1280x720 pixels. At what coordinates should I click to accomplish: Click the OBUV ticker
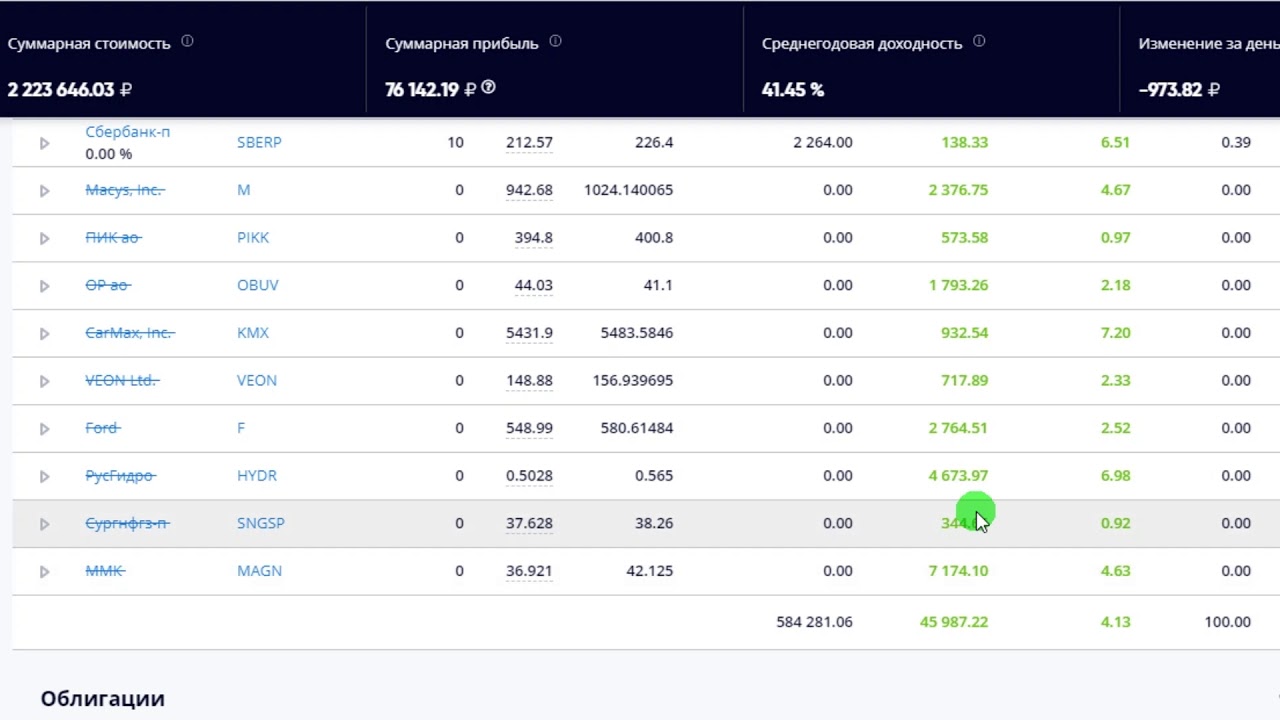point(258,285)
